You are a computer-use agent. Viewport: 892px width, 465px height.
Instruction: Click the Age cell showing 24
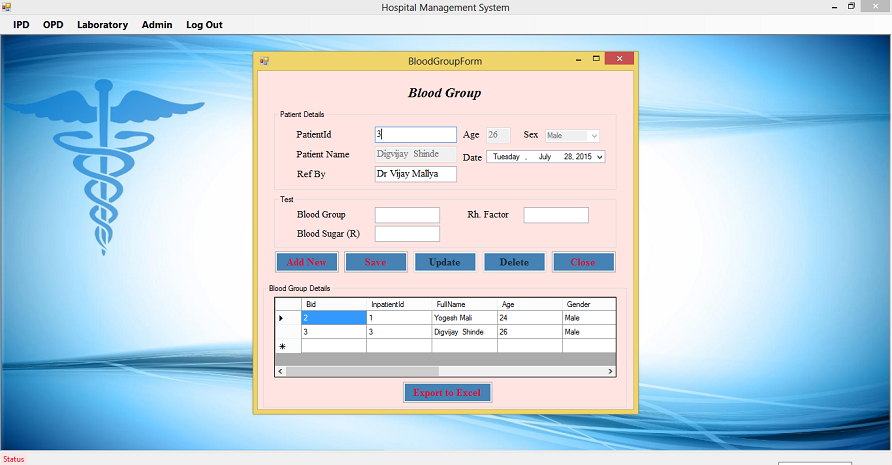click(x=530, y=318)
